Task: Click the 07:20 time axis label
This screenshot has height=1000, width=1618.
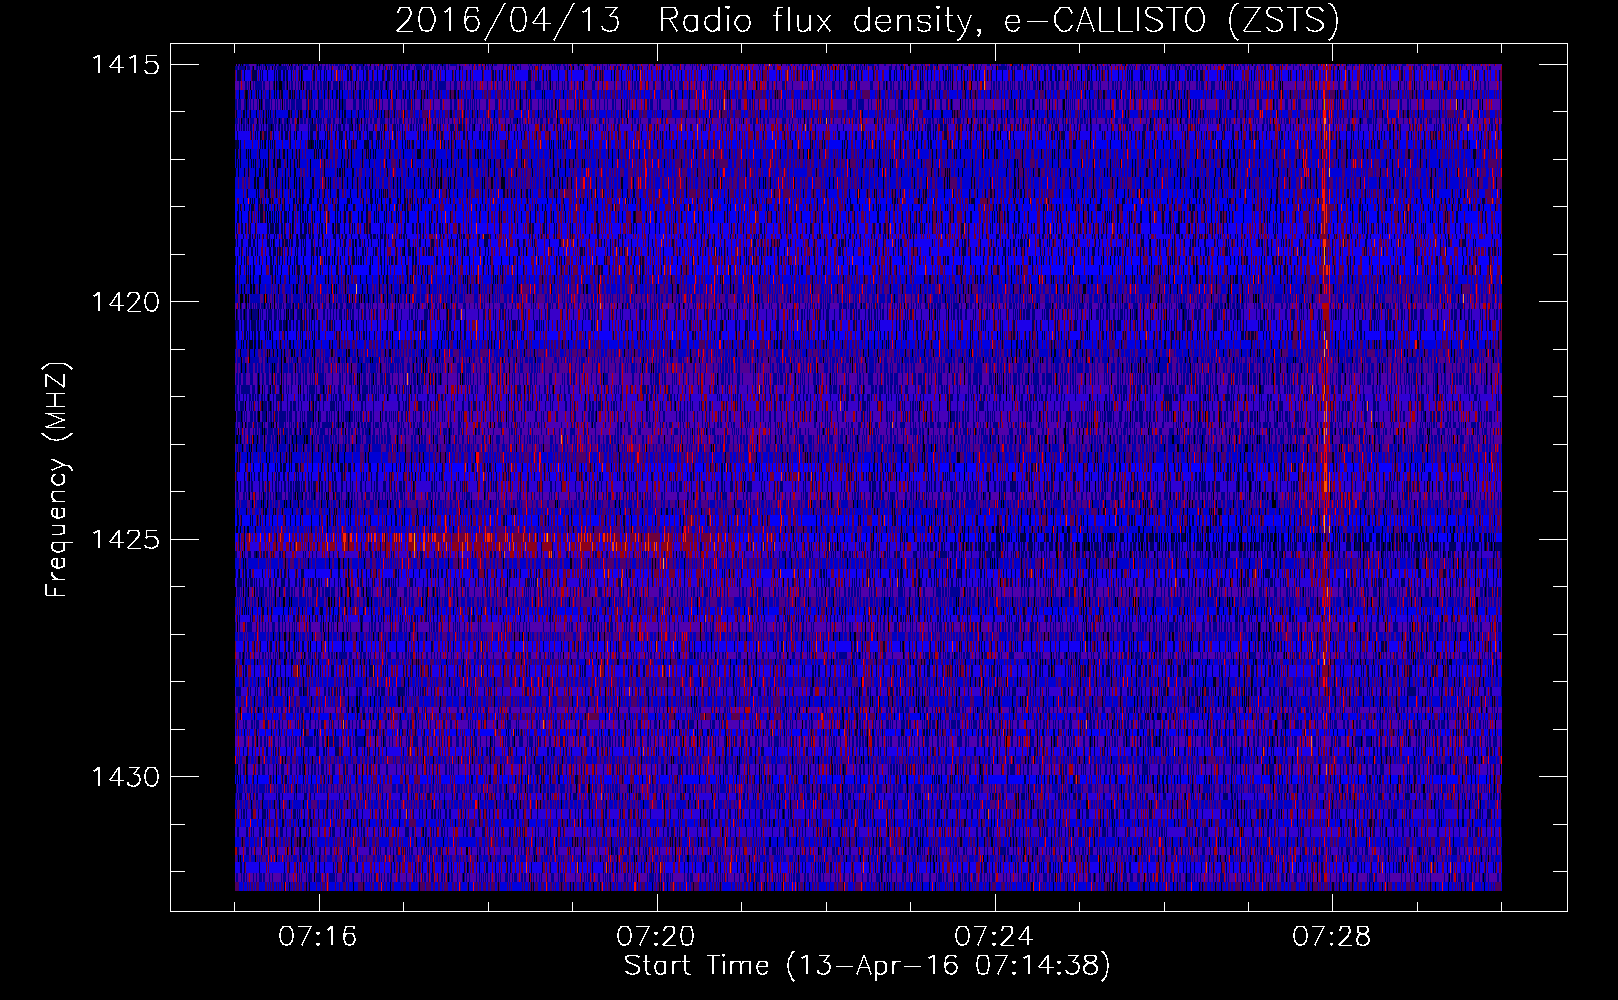Action: click(x=656, y=937)
